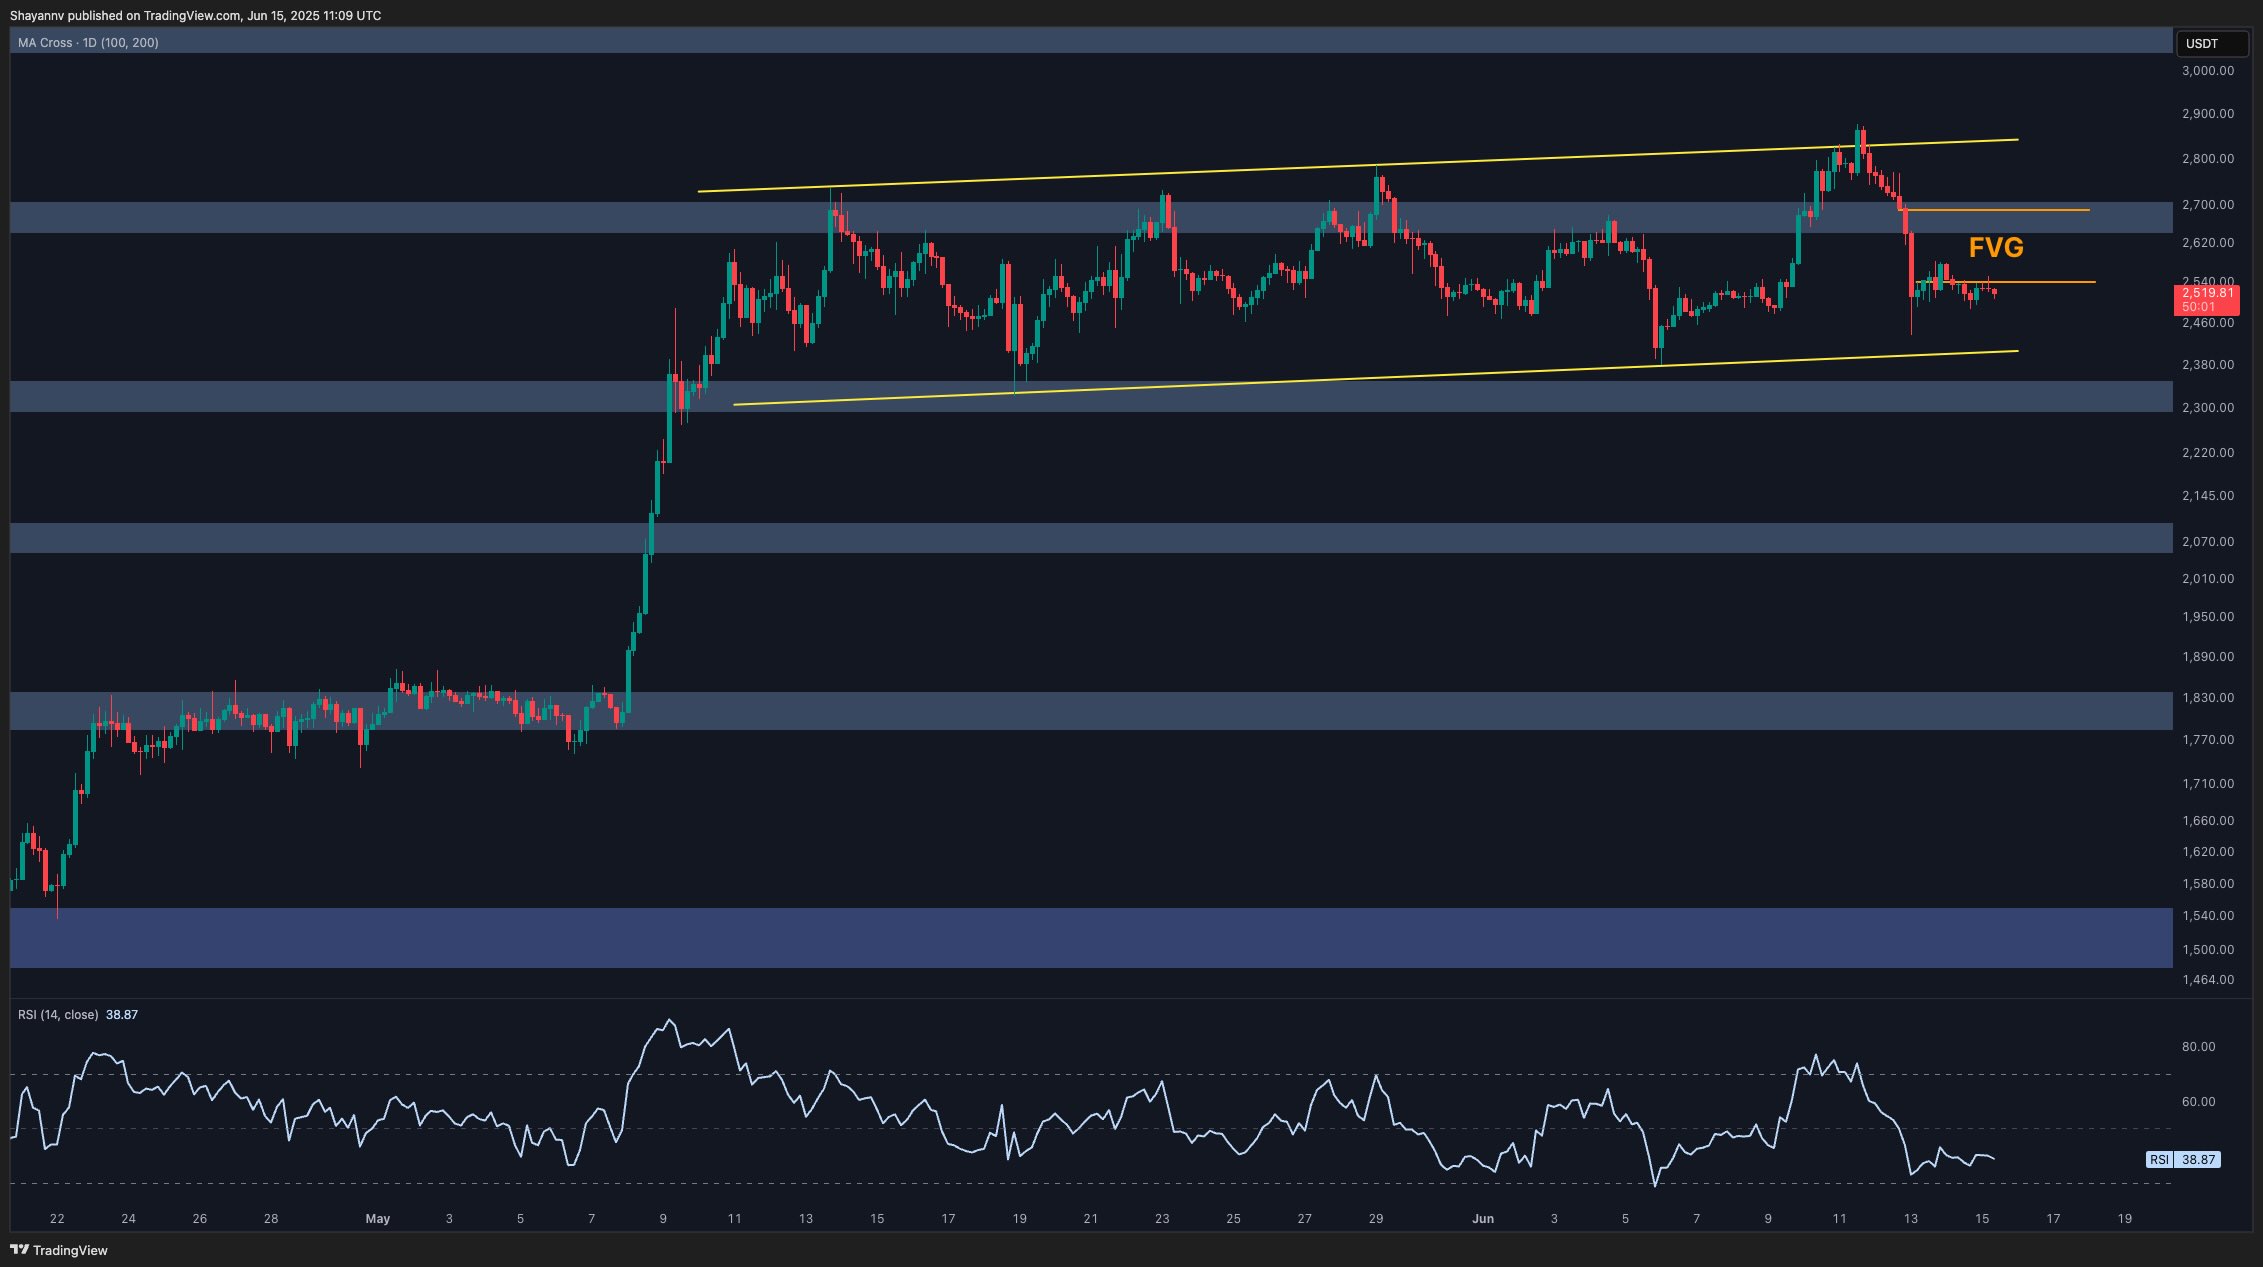The image size is (2263, 1267).
Task: Click the 3,000.00 value on the price scale
Action: 2206,71
